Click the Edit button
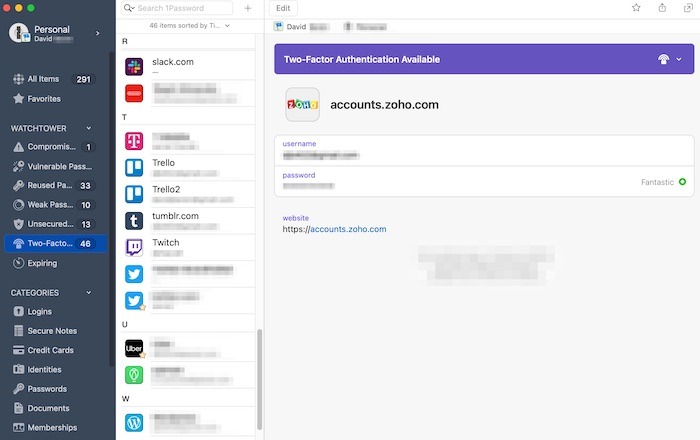 (284, 8)
